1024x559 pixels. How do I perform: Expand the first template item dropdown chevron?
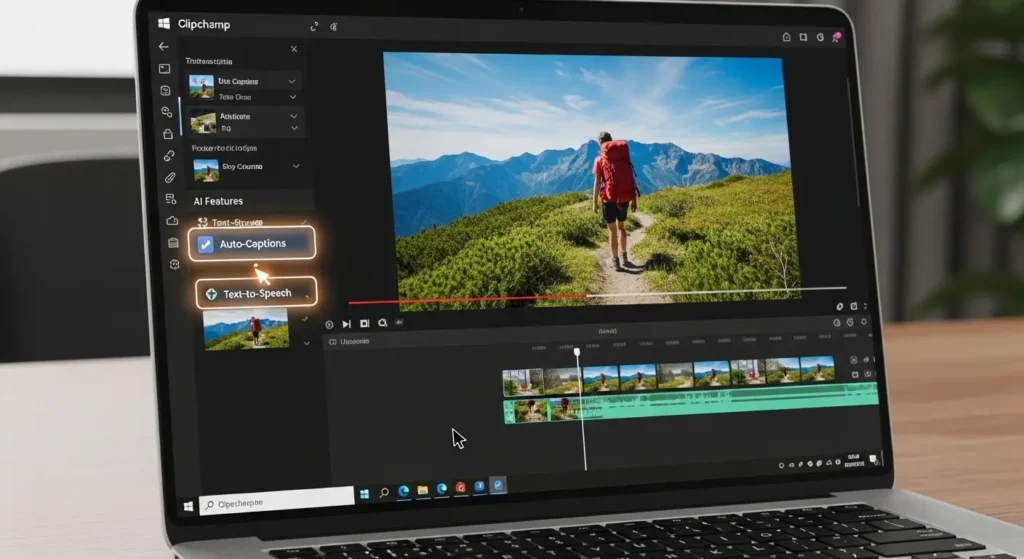[292, 80]
